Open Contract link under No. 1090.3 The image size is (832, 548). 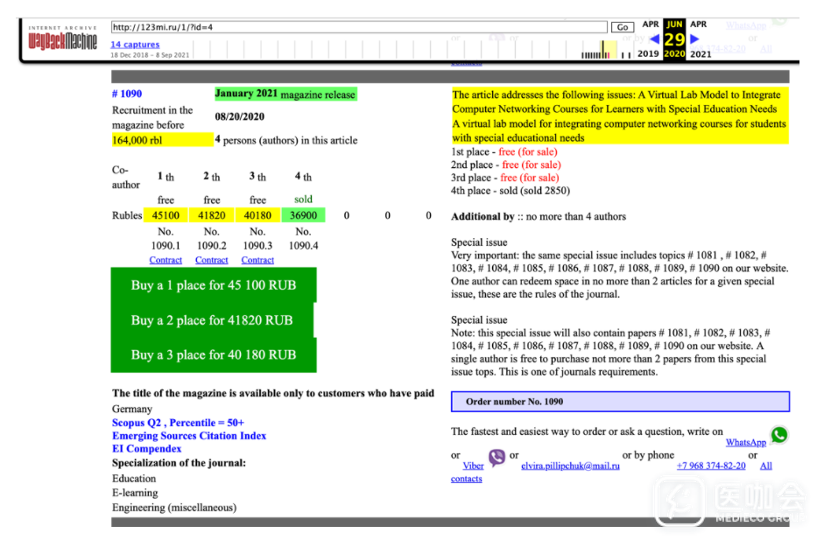[x=257, y=260]
